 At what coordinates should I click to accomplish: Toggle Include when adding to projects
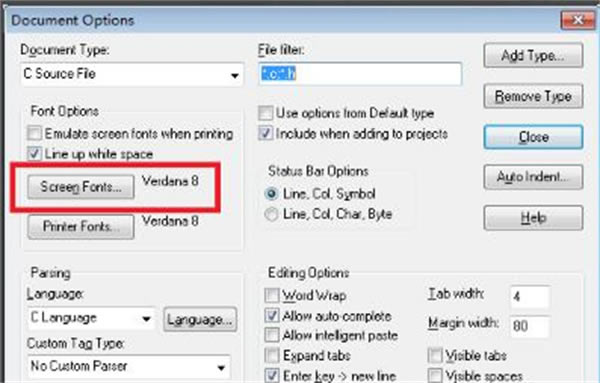(x=266, y=134)
